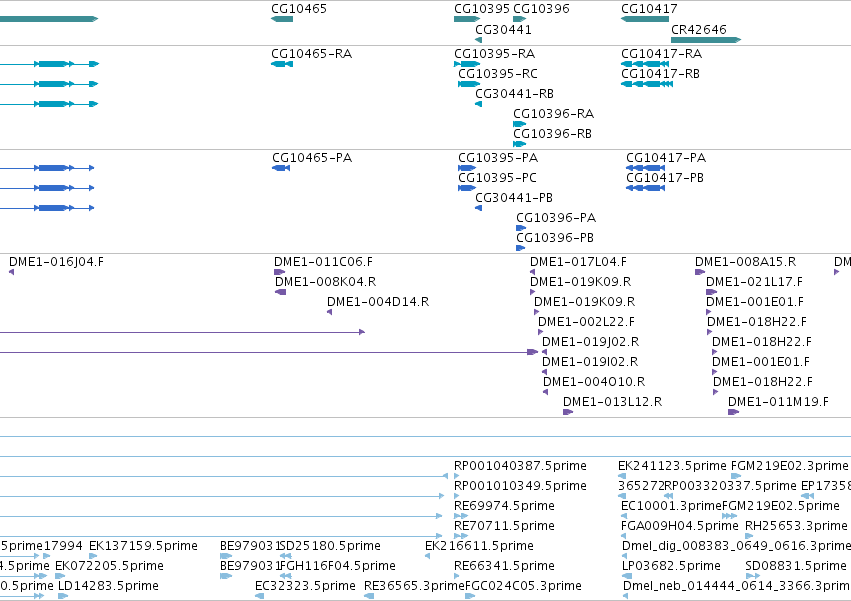Click protein label CG10395-PC
851x601 pixels.
point(497,178)
